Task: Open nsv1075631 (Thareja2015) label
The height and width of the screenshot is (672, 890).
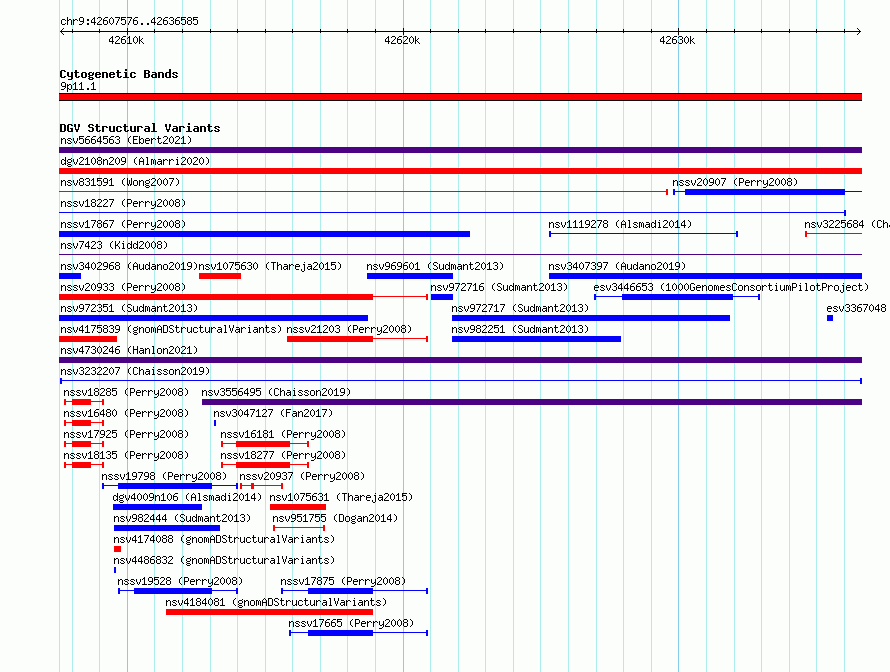Action: (341, 497)
